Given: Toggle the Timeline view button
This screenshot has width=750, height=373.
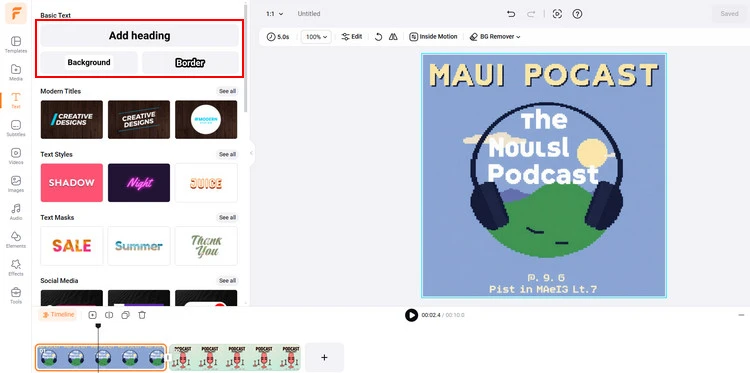Looking at the screenshot, I should pos(58,315).
